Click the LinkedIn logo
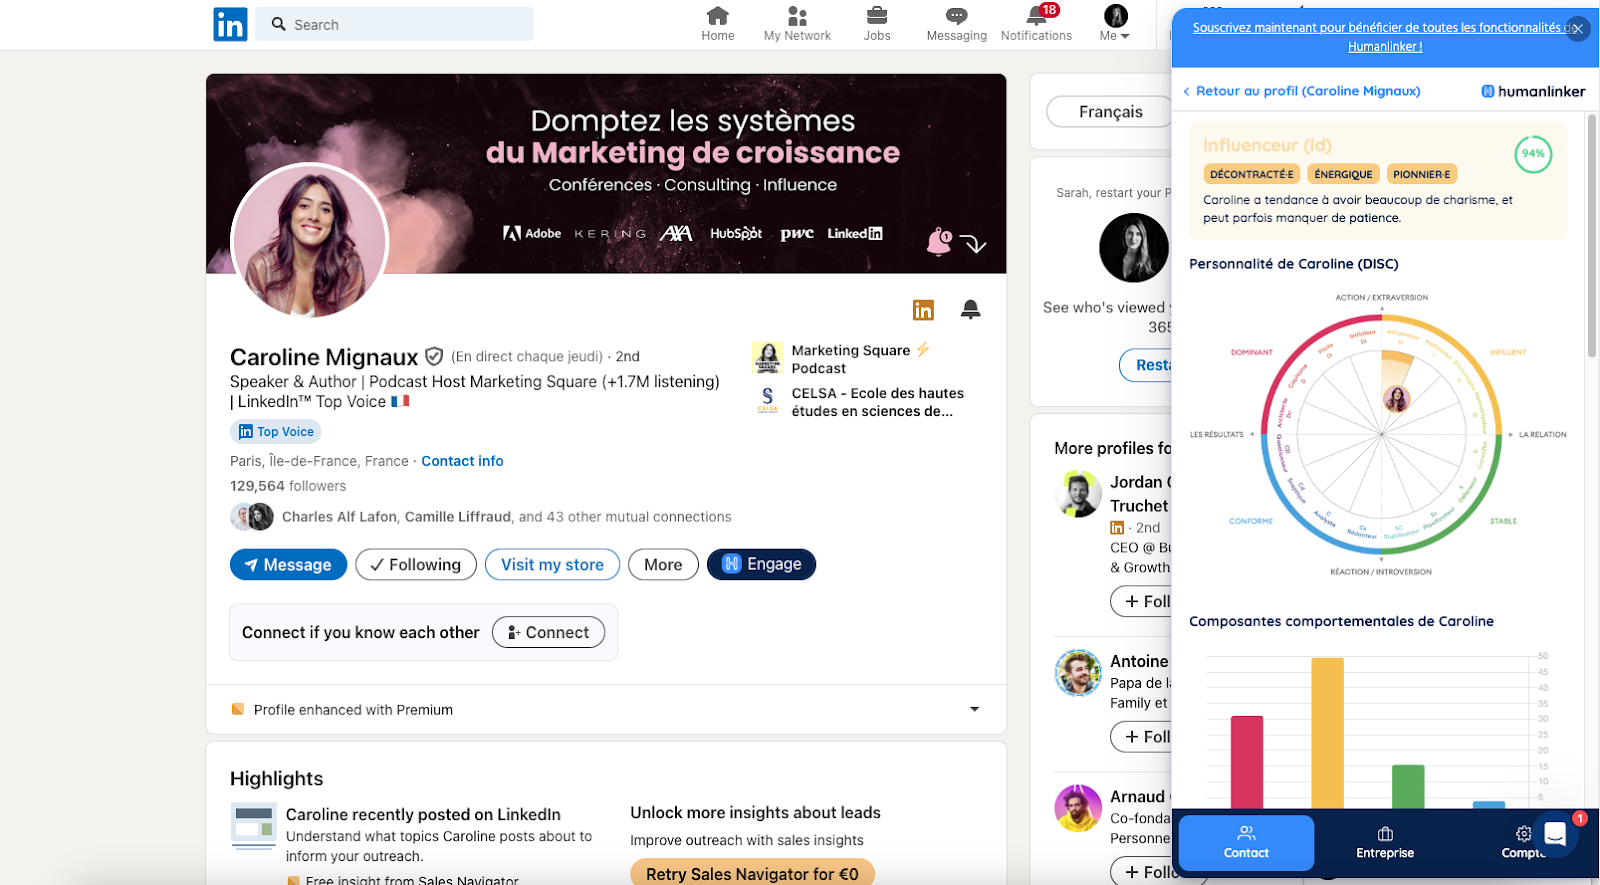Viewport: 1600px width, 885px height. pyautogui.click(x=230, y=24)
